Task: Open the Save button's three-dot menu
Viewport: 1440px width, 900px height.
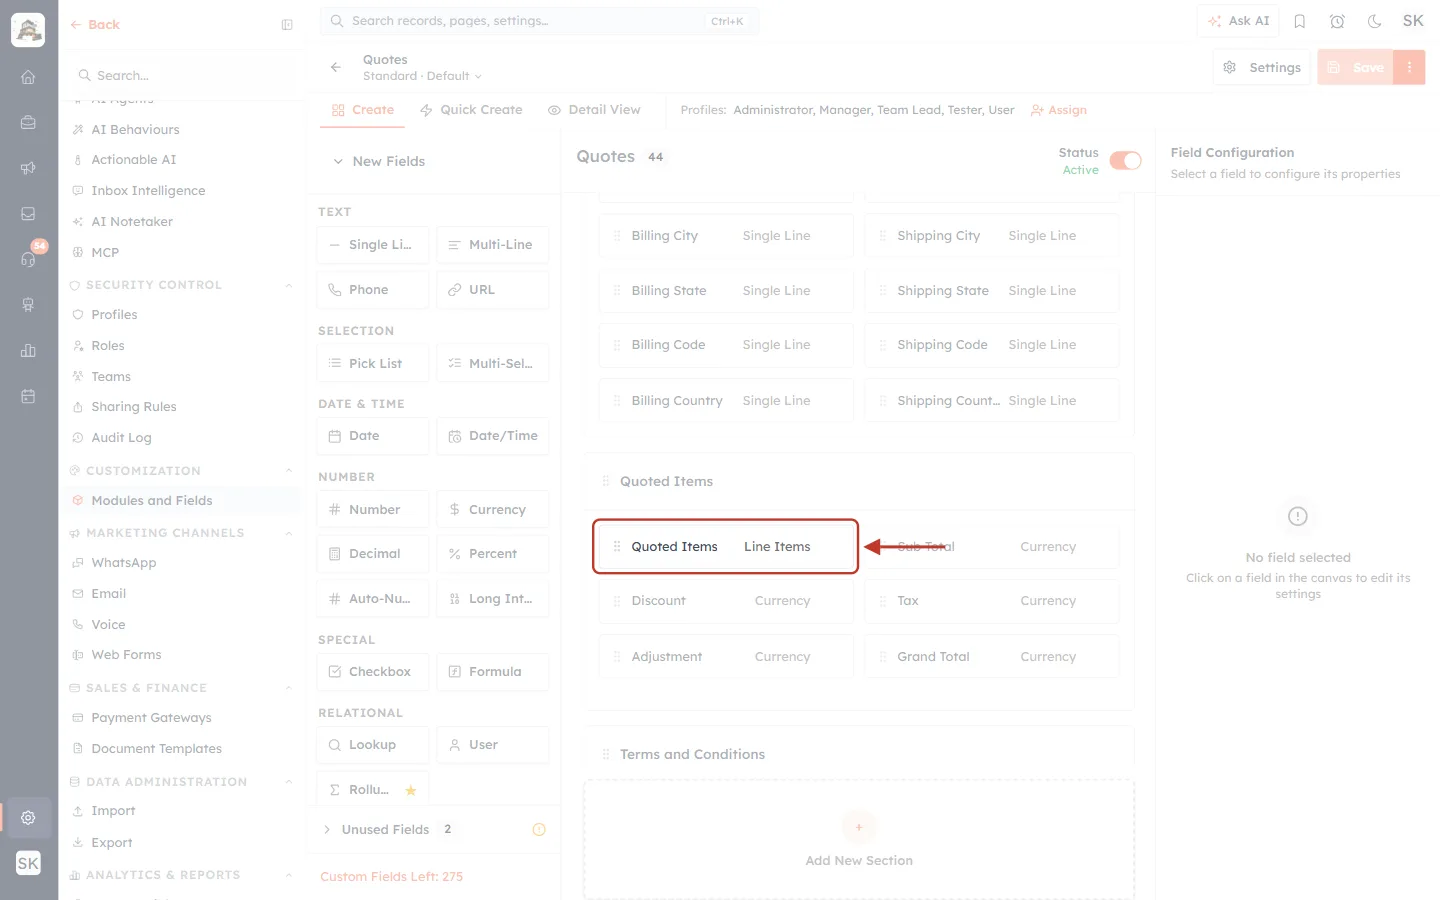Action: pos(1409,67)
